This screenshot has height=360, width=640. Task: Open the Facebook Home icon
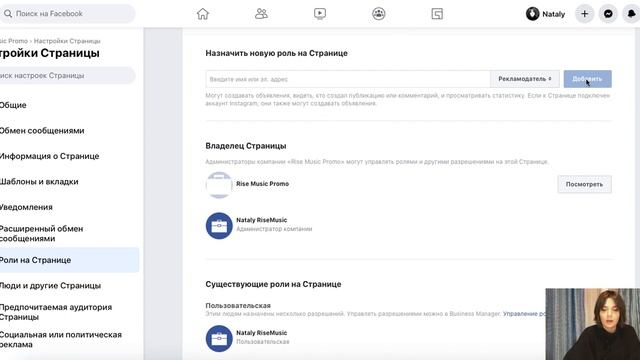tap(203, 14)
